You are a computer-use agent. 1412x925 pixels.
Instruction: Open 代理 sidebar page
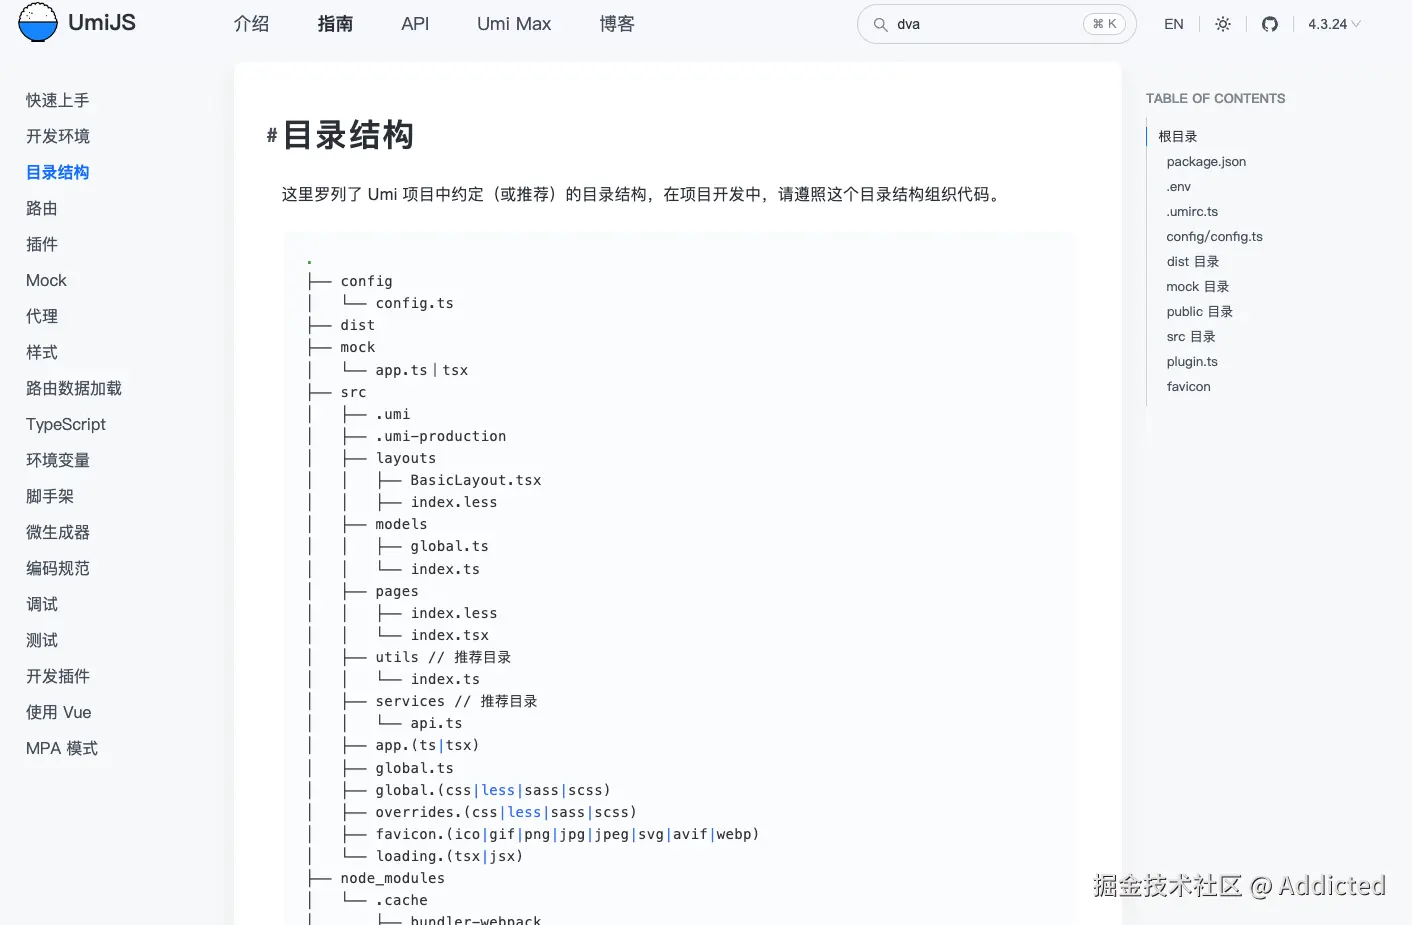pos(42,316)
